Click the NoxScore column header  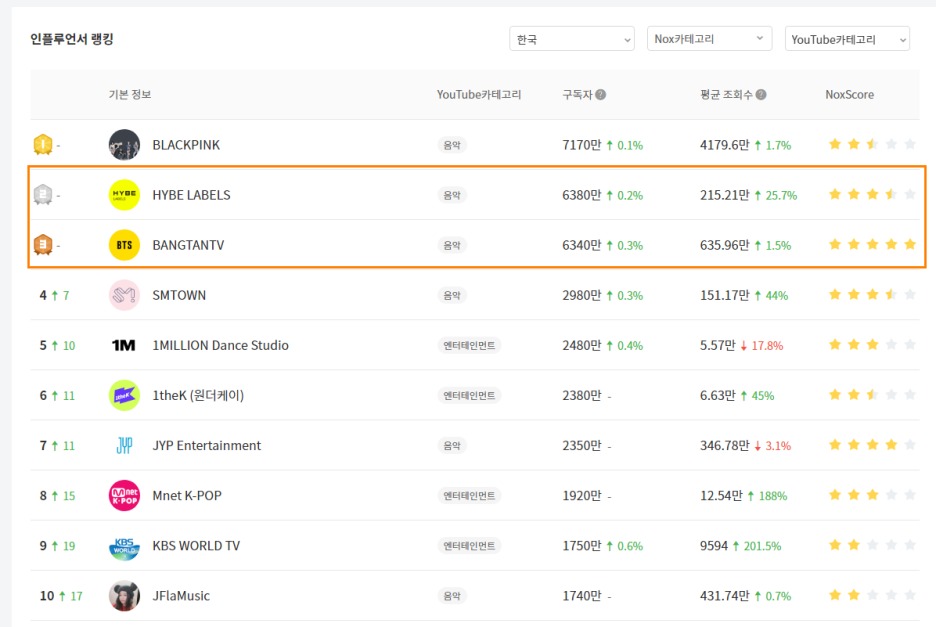tap(849, 94)
